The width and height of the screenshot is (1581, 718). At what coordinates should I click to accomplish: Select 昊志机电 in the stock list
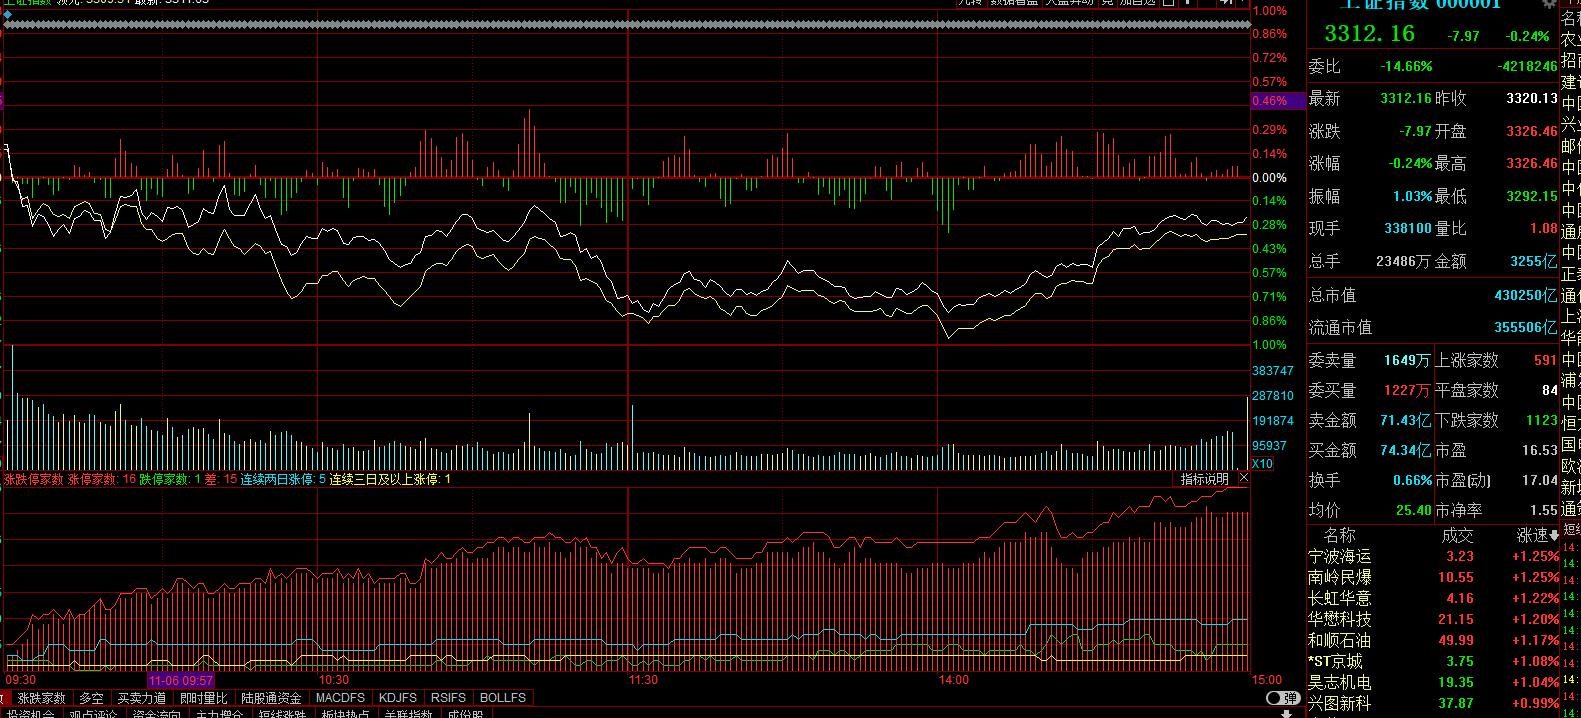1339,682
